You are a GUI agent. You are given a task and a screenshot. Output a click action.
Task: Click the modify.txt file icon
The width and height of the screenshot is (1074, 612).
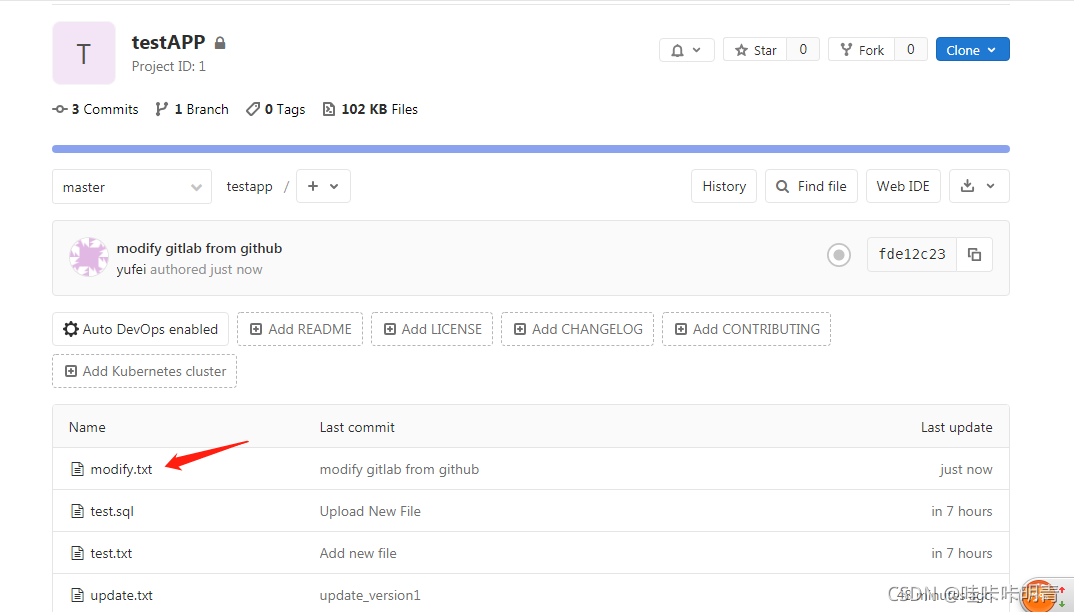[x=77, y=469]
